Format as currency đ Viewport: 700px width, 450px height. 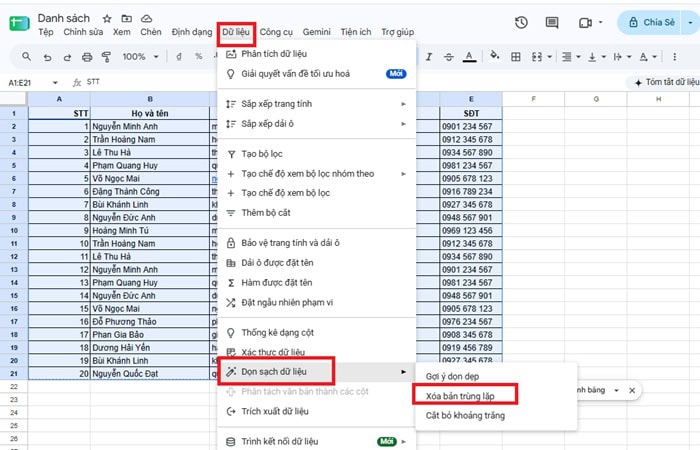coord(179,57)
